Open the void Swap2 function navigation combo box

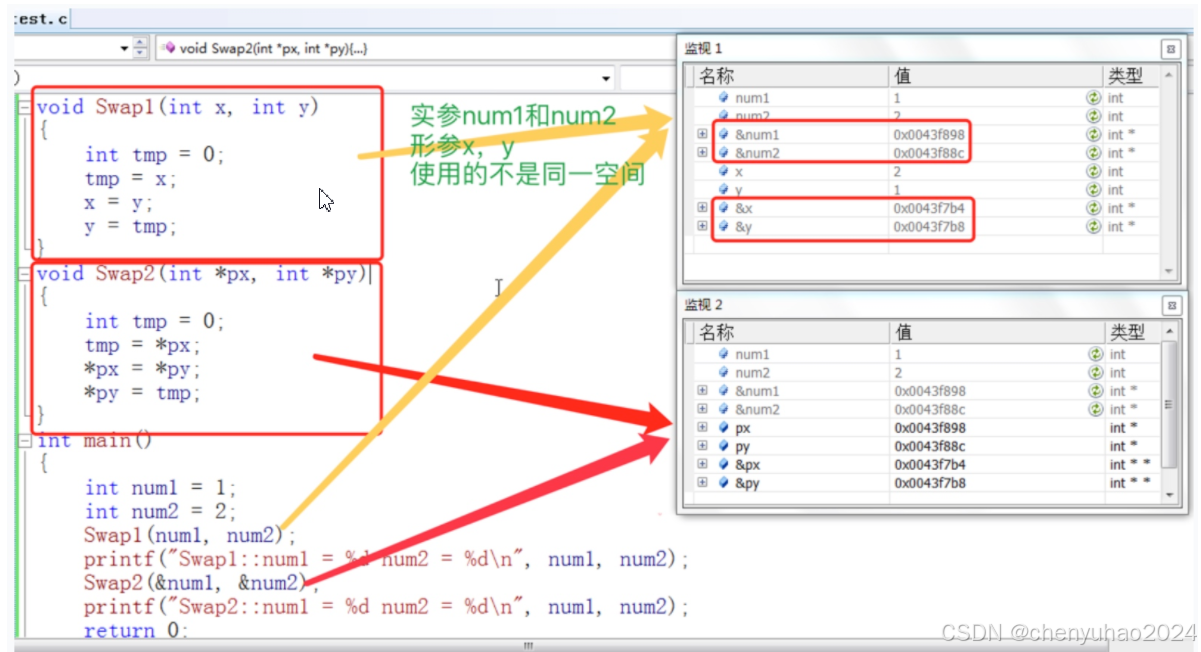(x=415, y=48)
